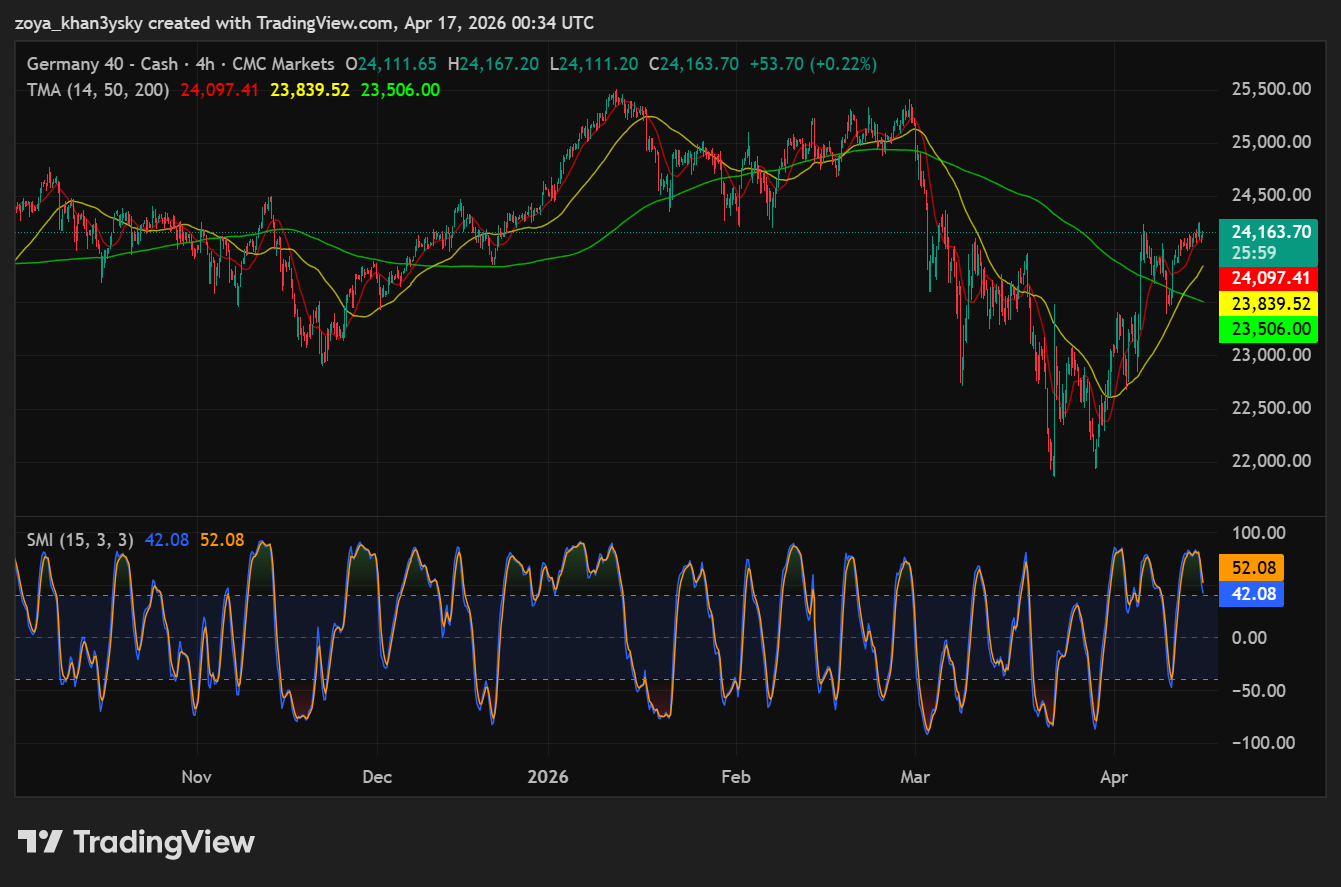Click the Apr label on time axis
1341x887 pixels.
1113,777
